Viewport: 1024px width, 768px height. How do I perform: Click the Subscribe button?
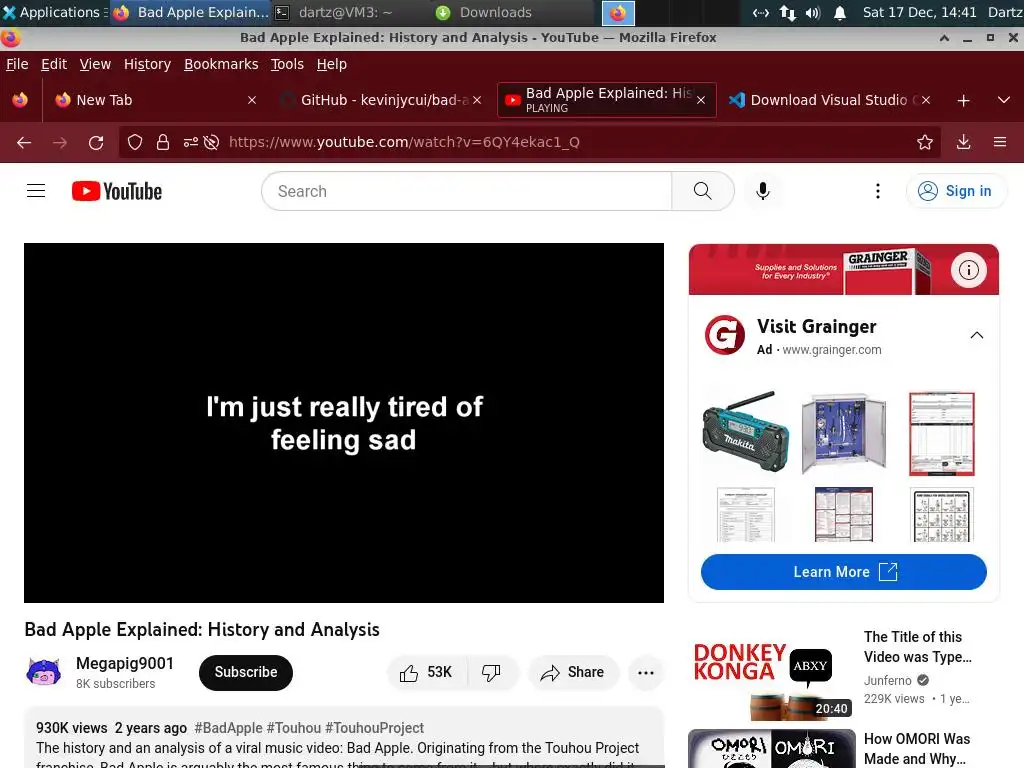(x=246, y=673)
